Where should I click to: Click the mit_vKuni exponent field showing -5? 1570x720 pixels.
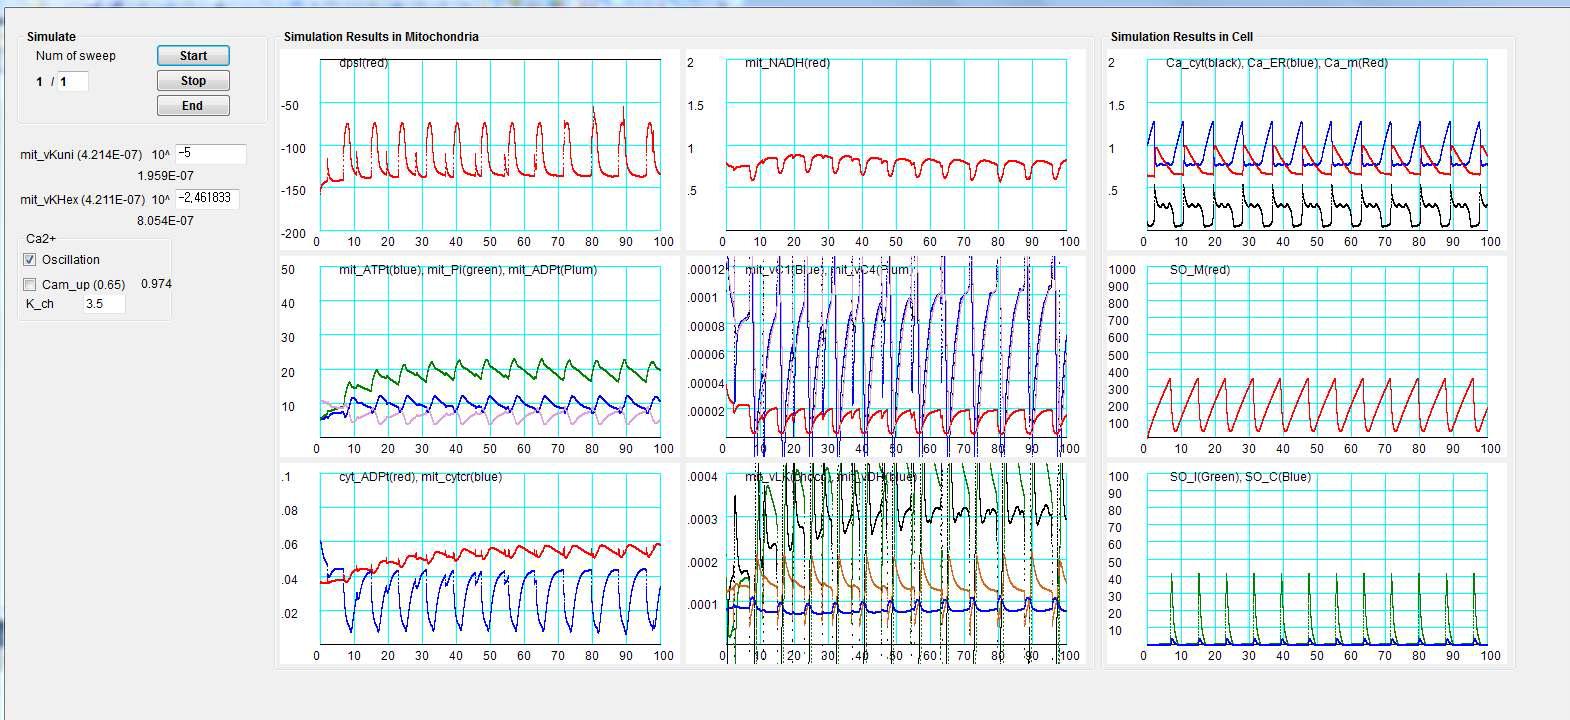(210, 154)
